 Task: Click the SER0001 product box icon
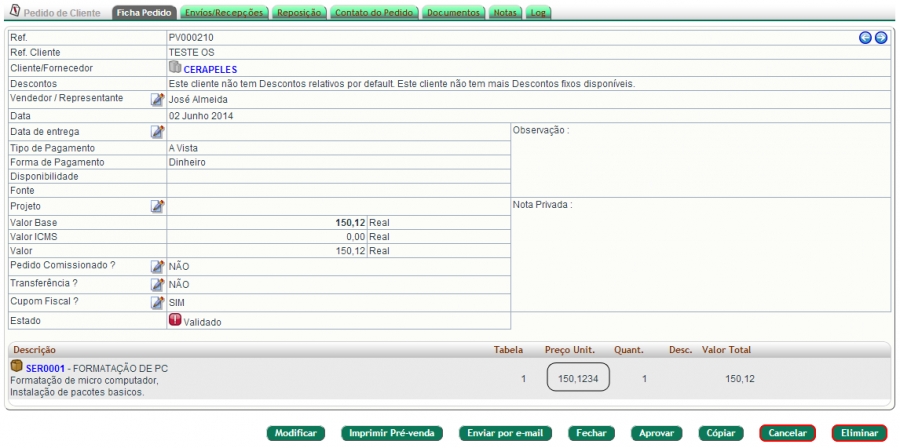tap(16, 366)
